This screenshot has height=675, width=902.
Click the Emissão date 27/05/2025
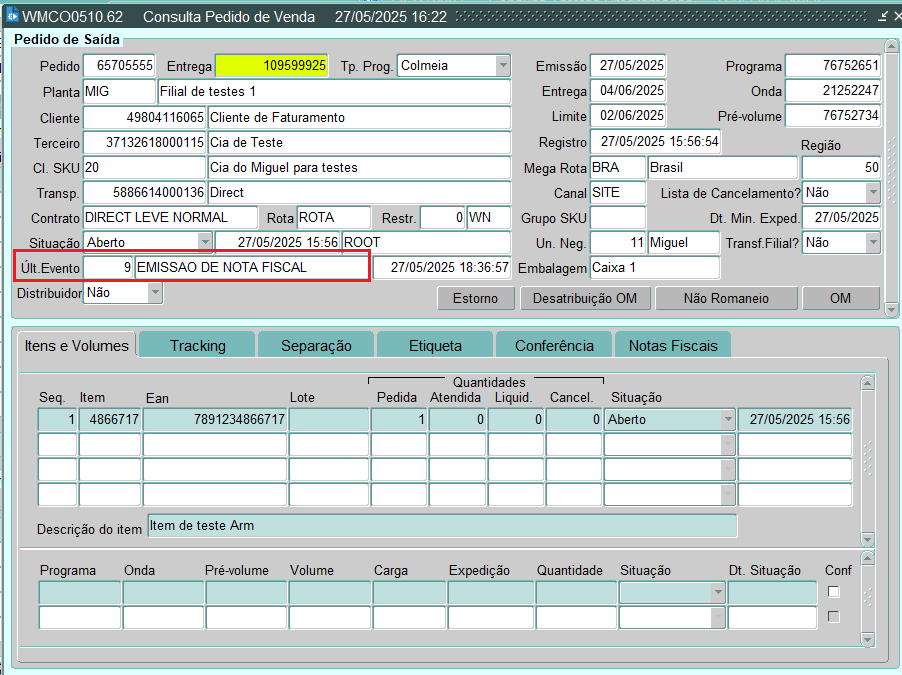628,66
